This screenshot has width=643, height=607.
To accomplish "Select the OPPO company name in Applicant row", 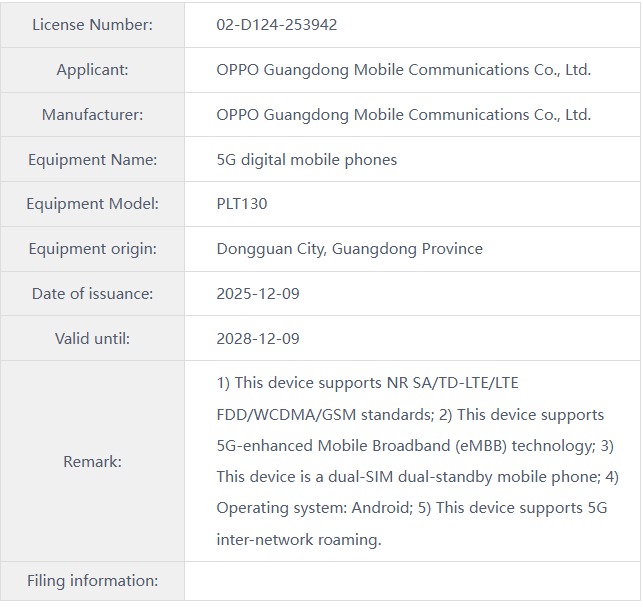I will (403, 70).
